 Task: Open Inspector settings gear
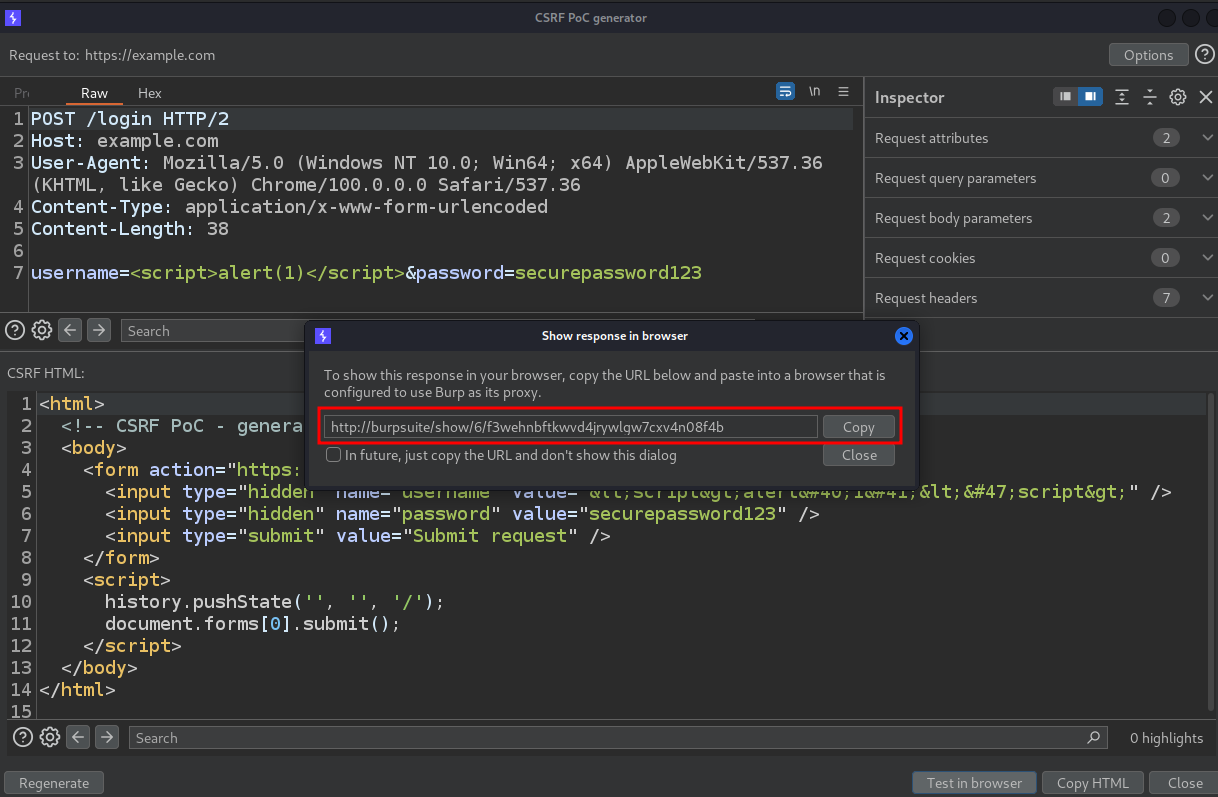tap(1178, 97)
